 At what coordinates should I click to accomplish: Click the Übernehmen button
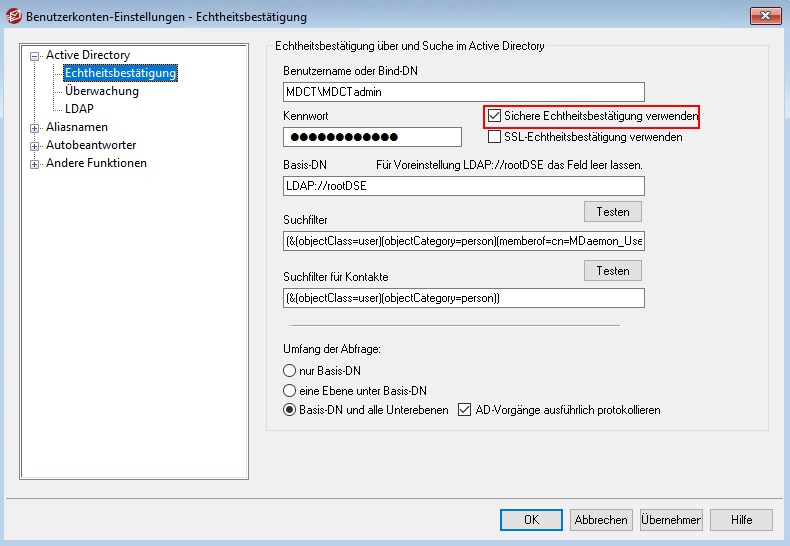pos(671,520)
